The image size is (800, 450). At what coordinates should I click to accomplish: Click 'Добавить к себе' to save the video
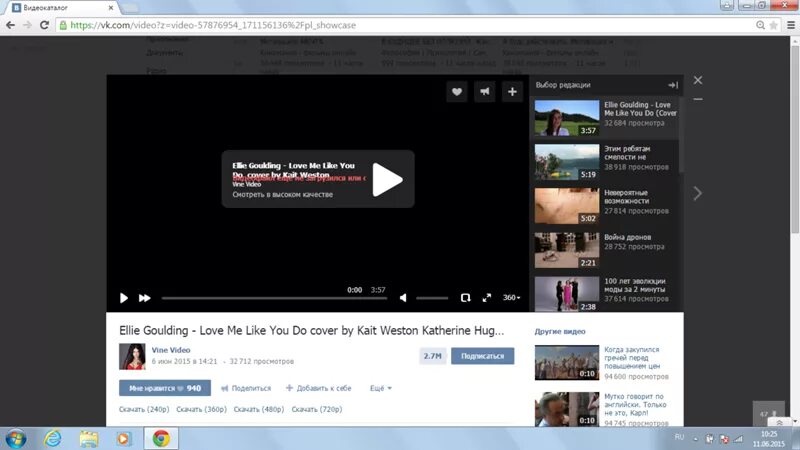point(319,388)
